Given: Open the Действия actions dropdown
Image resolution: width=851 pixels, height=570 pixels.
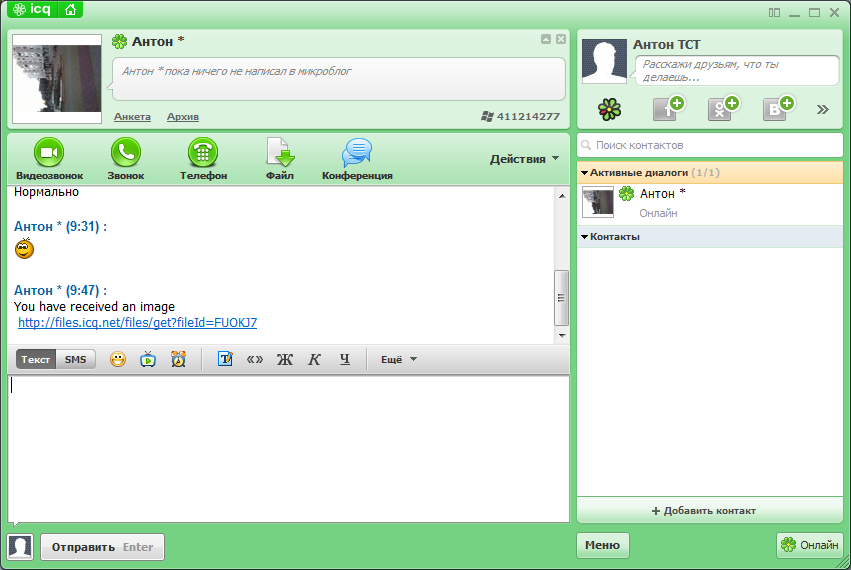Looking at the screenshot, I should (x=524, y=159).
